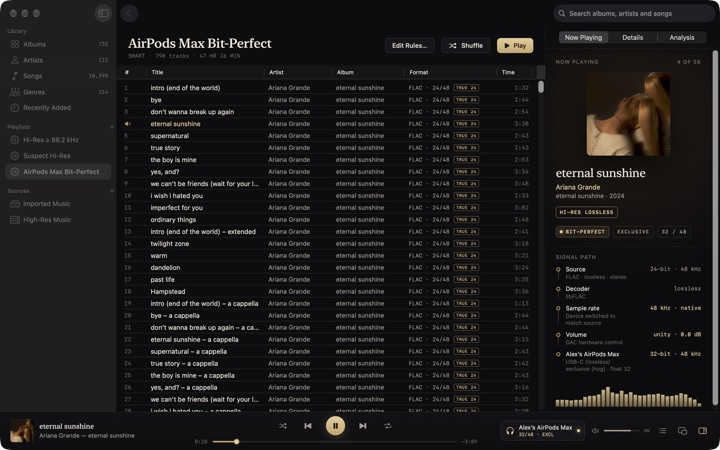Select the Hi-Res ≥ 88.2 kHz smart playlist
720x450 pixels.
click(58, 140)
